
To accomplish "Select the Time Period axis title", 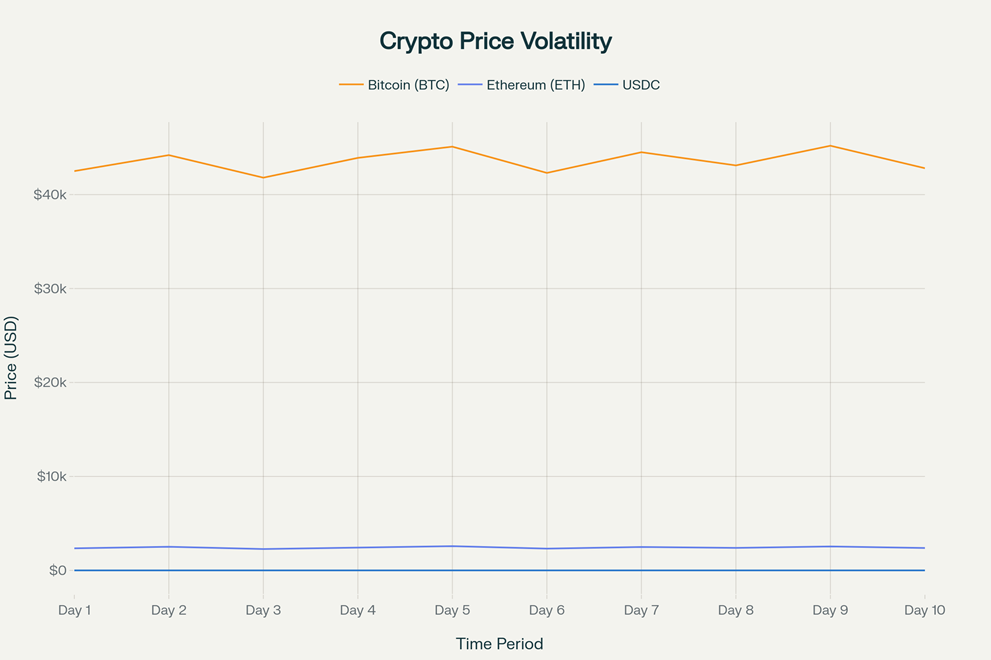I will [x=499, y=644].
